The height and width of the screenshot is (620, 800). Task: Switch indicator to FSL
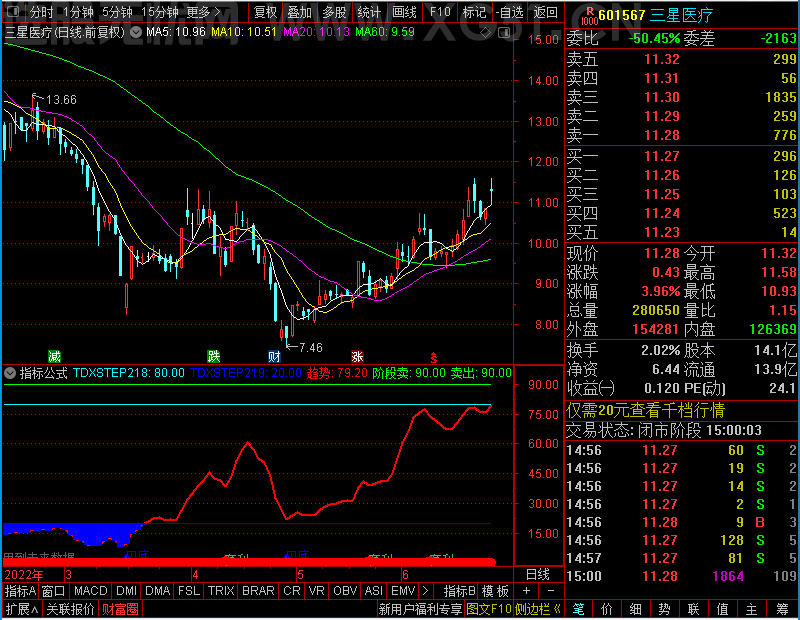(x=189, y=591)
